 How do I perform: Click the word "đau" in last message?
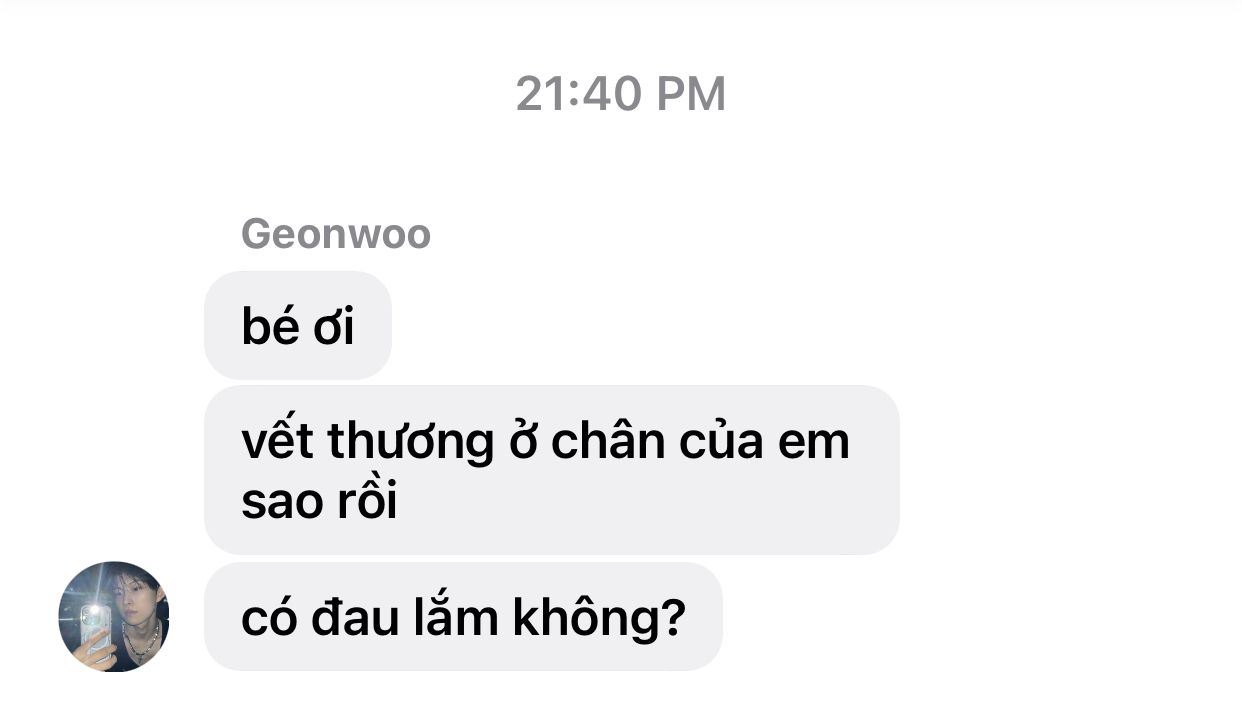[x=355, y=618]
